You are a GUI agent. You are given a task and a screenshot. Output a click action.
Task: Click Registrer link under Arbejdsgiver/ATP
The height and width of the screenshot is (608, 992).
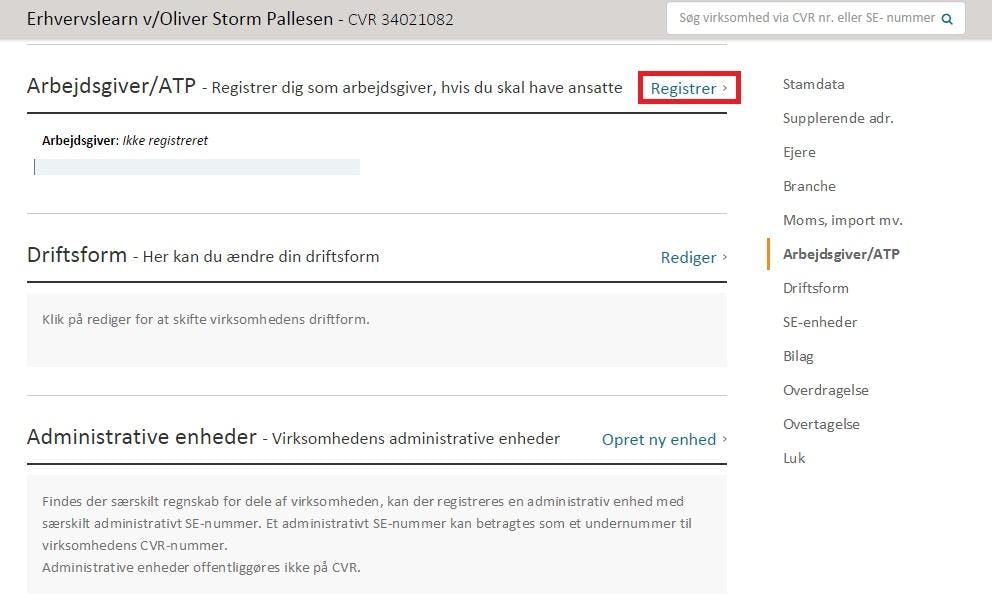tap(688, 89)
